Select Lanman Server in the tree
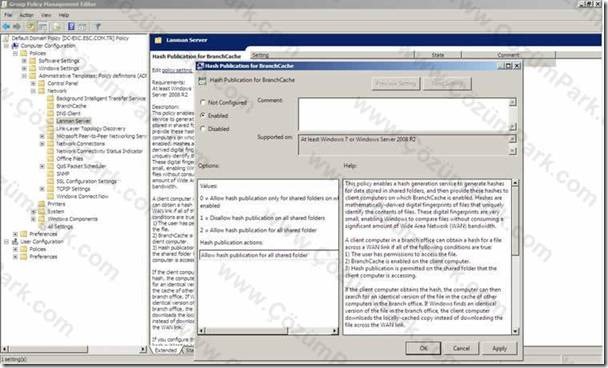 73,121
